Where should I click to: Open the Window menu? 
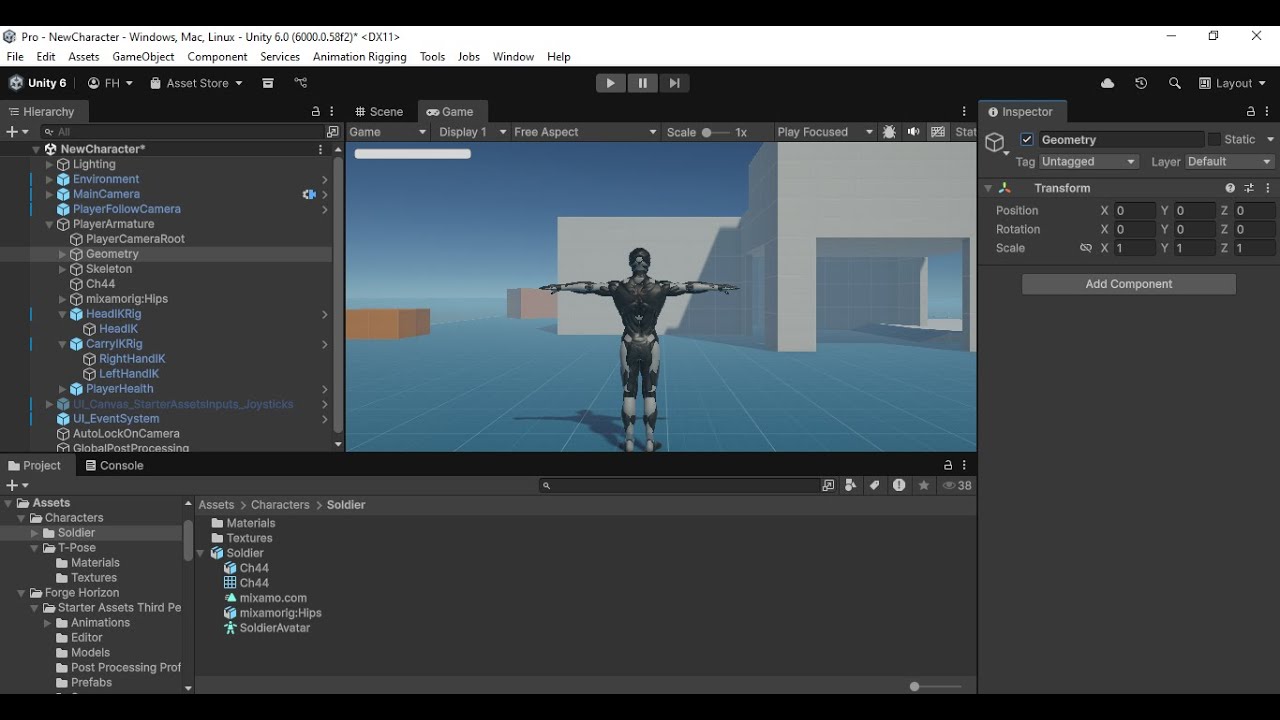pos(513,57)
